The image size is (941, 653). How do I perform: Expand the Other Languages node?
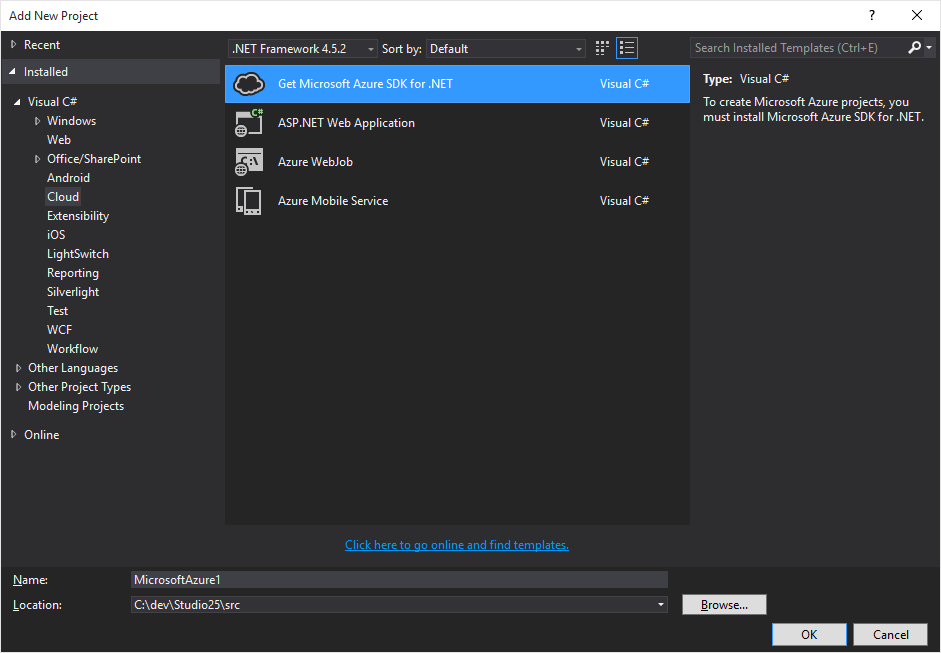[x=18, y=368]
